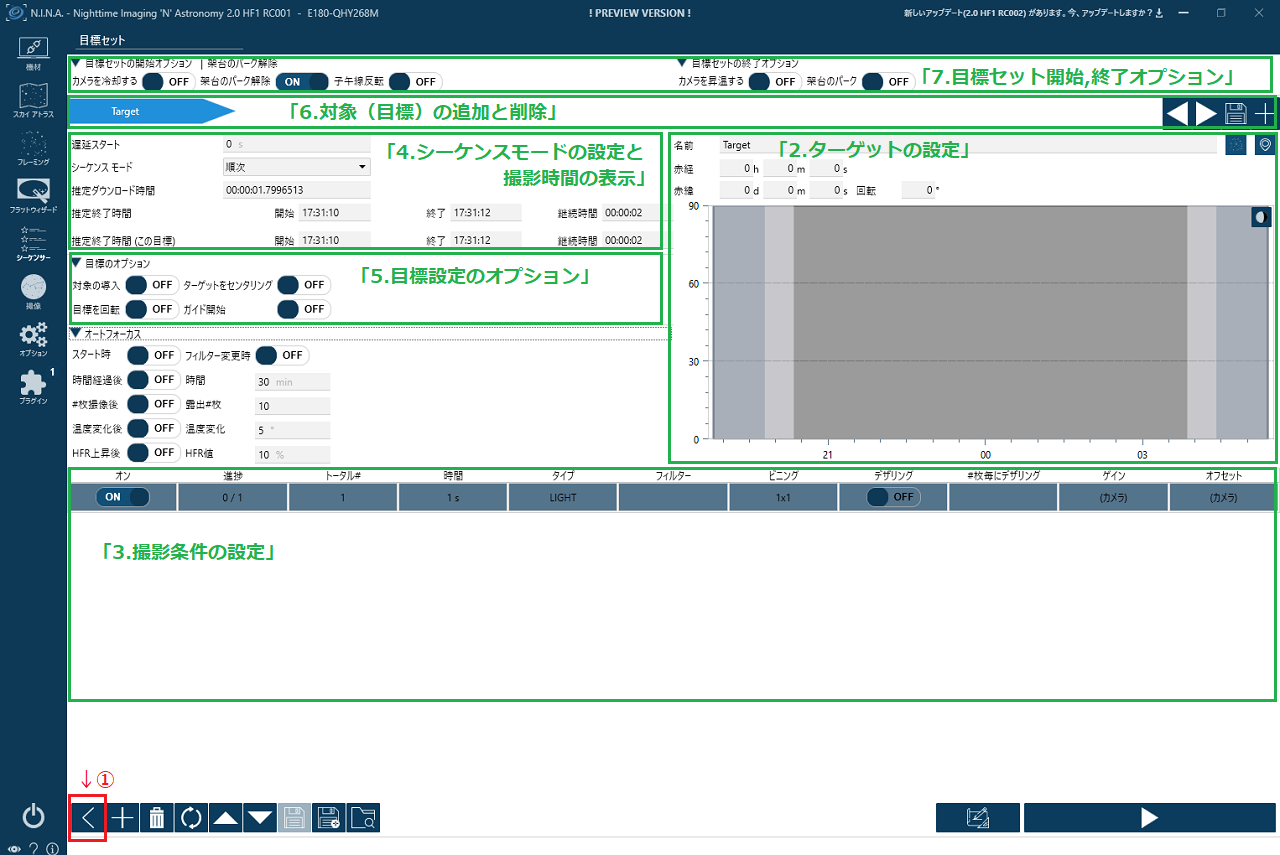
Task: Toggle 架台のパーク switch
Action: coord(888,81)
